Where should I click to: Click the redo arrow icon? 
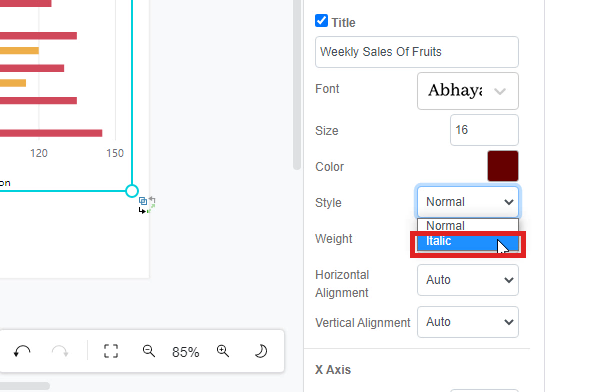click(60, 351)
